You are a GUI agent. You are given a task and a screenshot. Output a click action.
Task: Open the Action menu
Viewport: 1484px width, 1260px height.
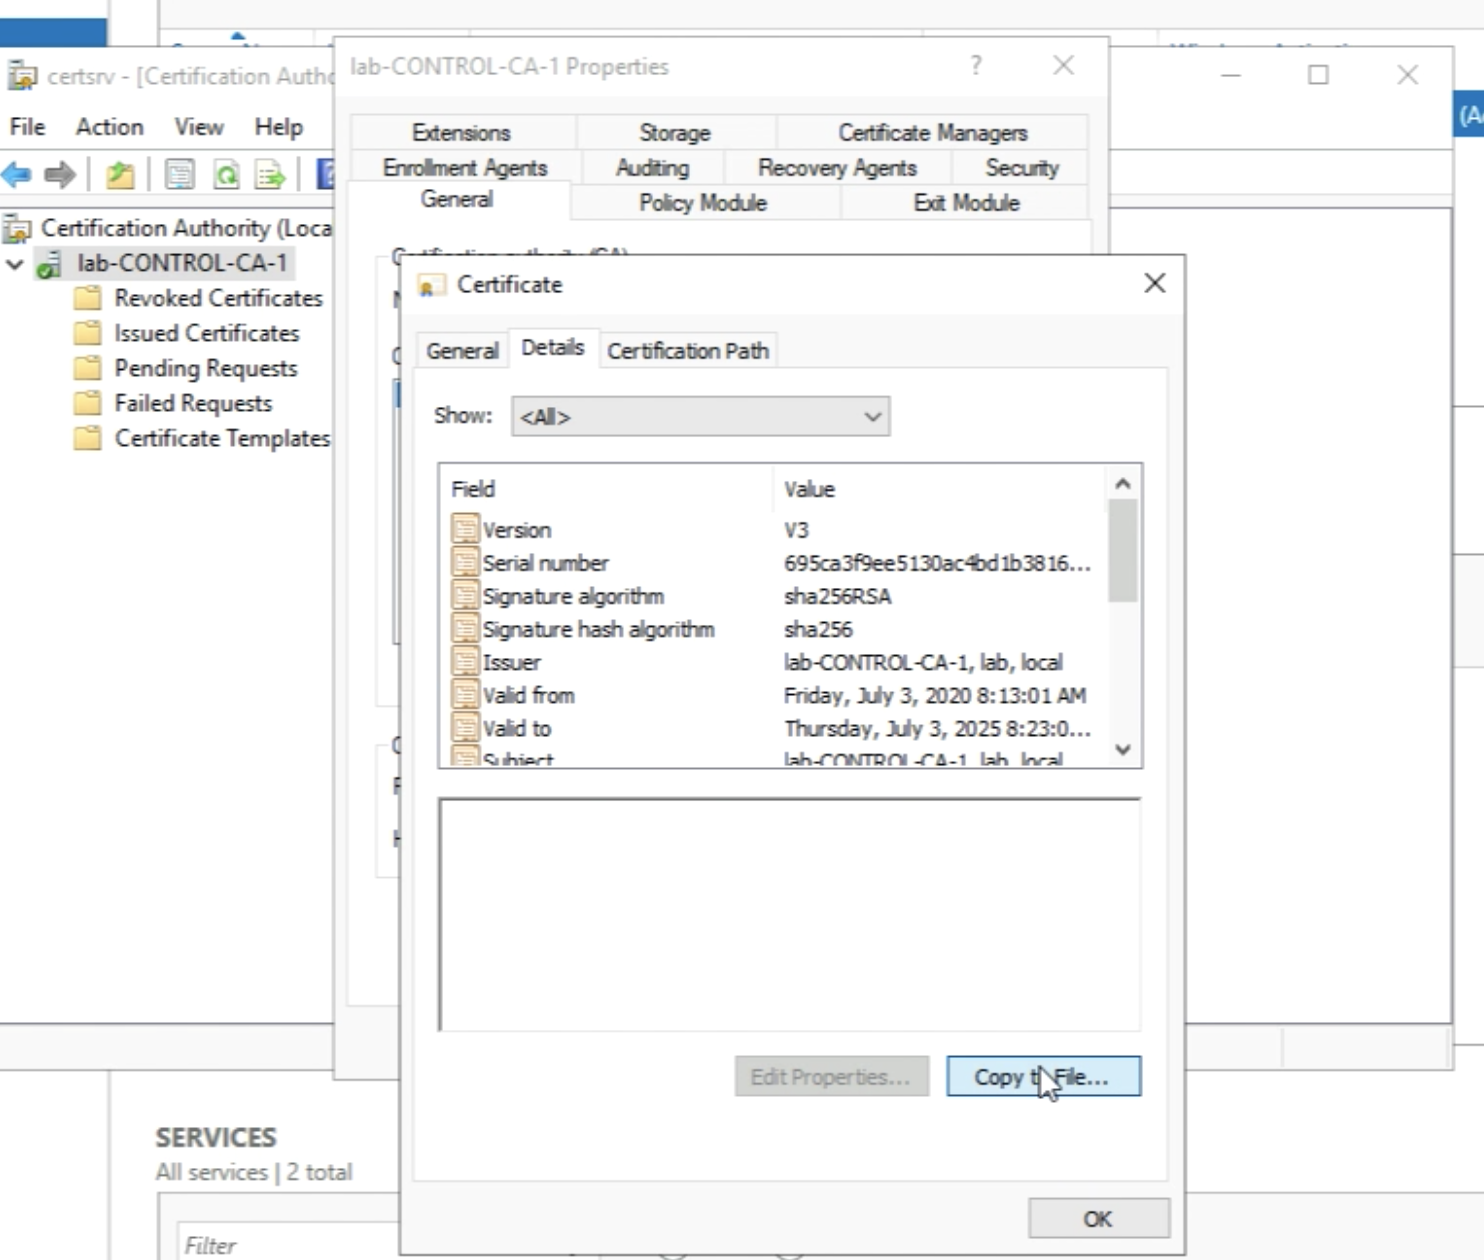[109, 127]
